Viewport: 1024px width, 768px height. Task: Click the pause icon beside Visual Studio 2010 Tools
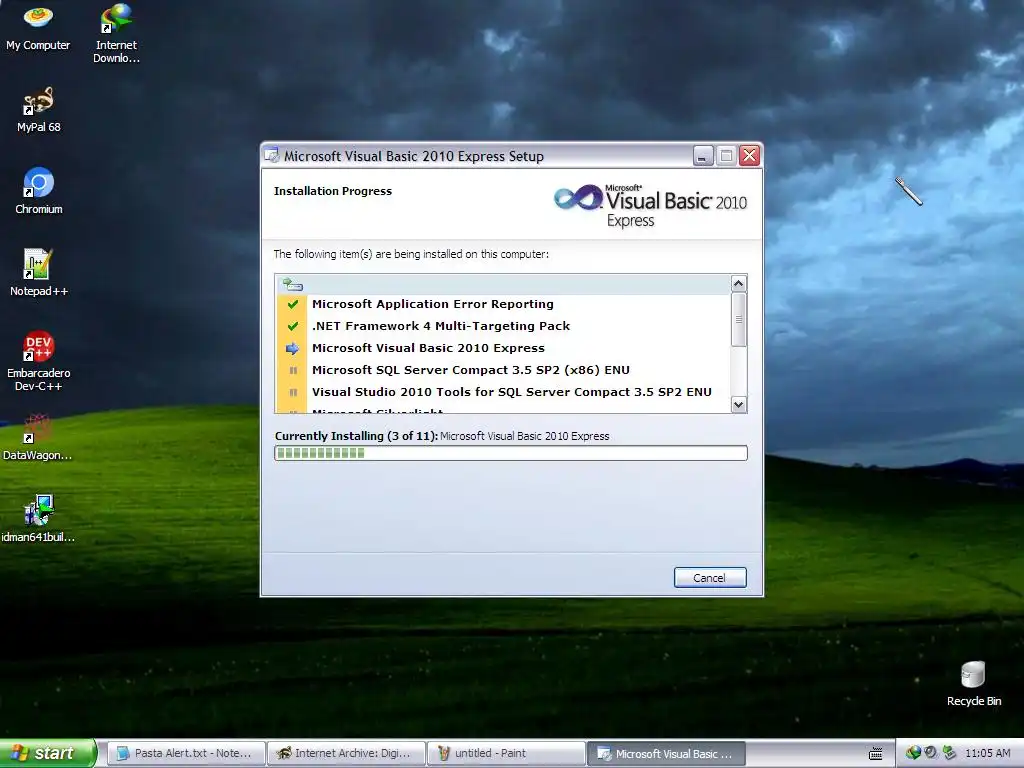click(x=293, y=392)
